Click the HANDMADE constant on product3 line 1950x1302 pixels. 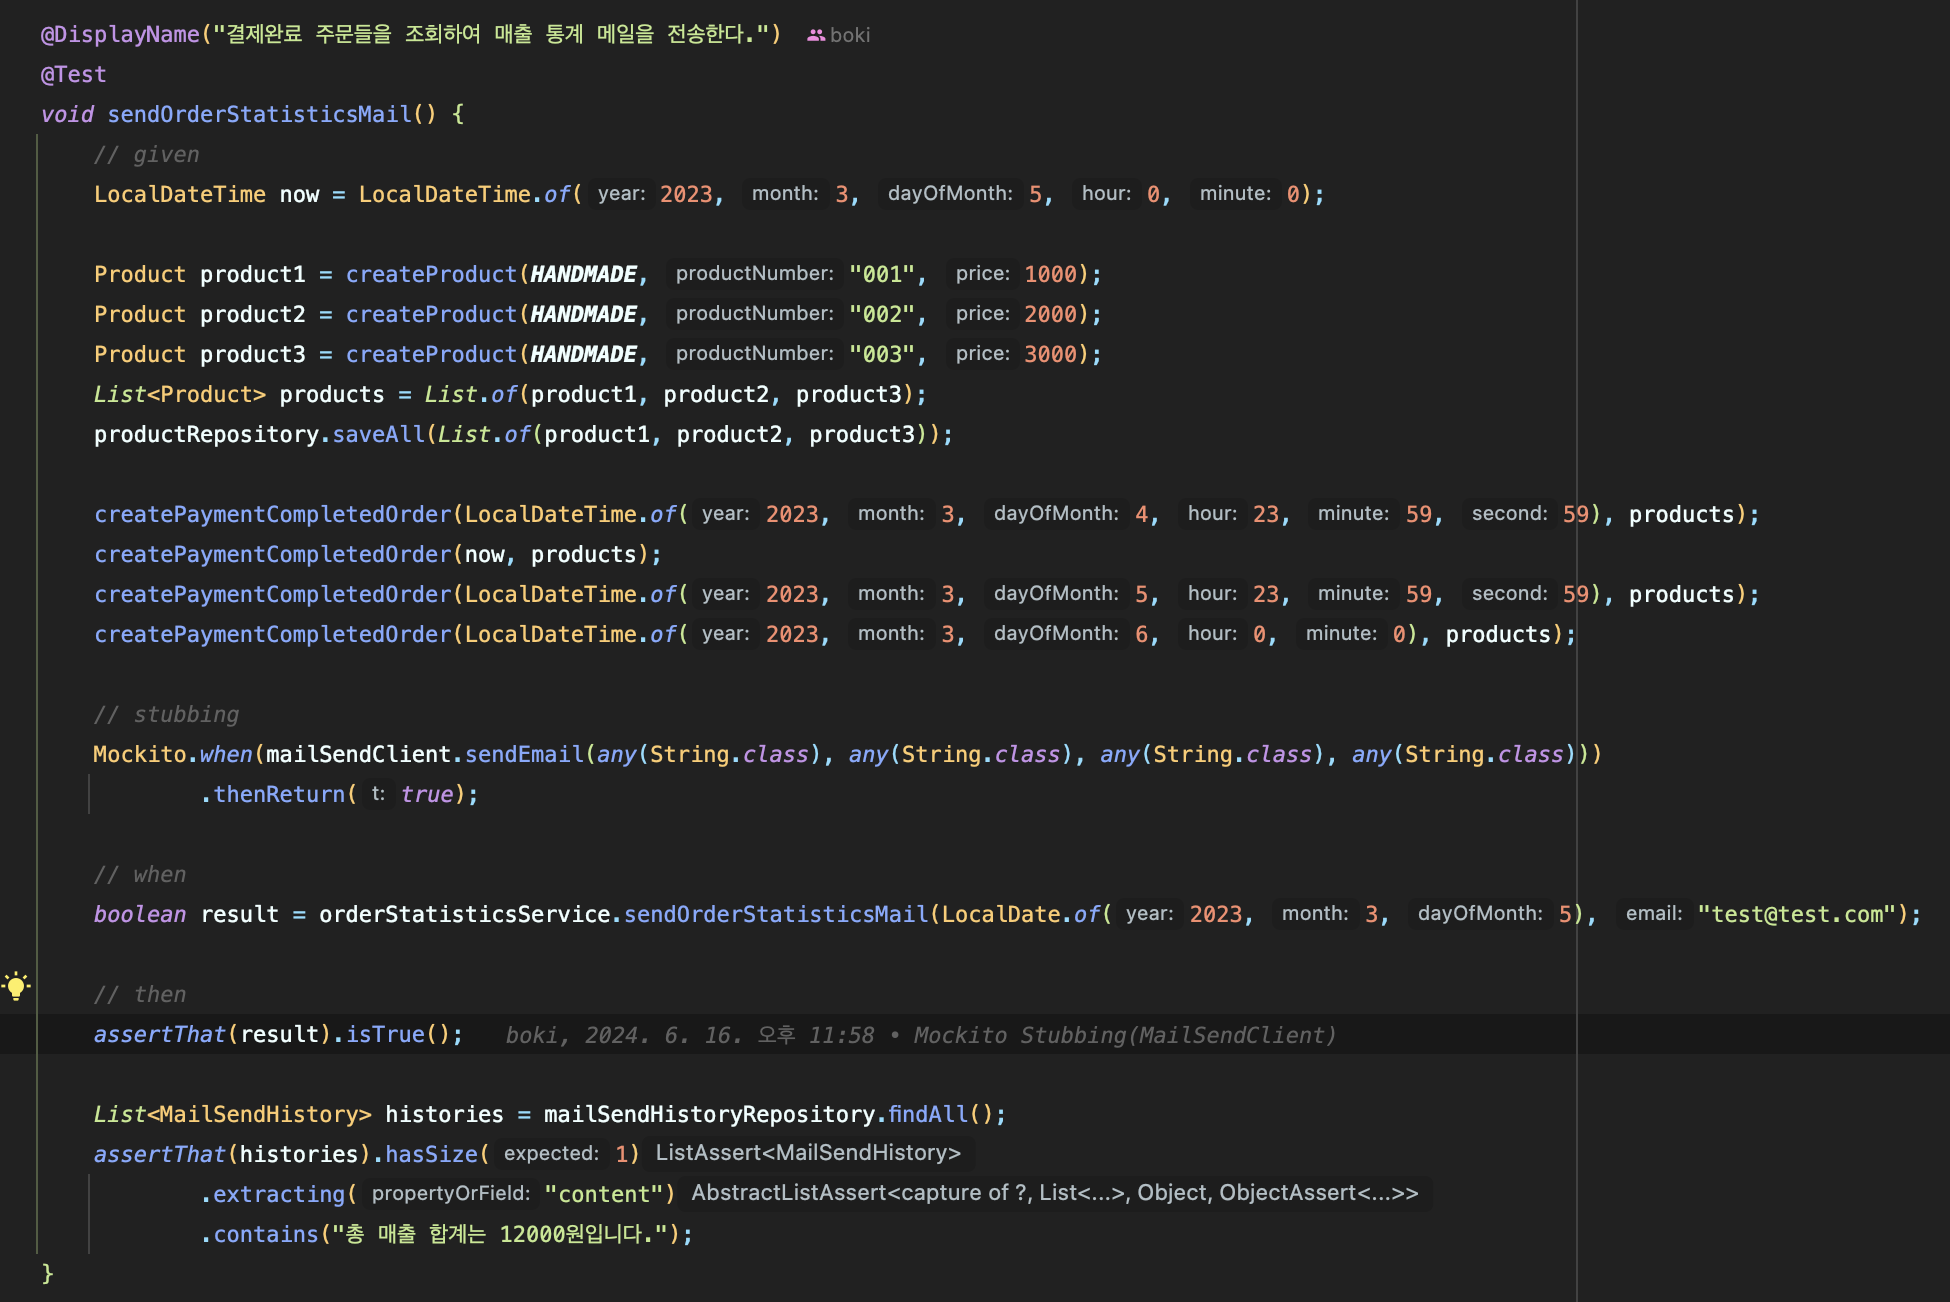(x=583, y=354)
